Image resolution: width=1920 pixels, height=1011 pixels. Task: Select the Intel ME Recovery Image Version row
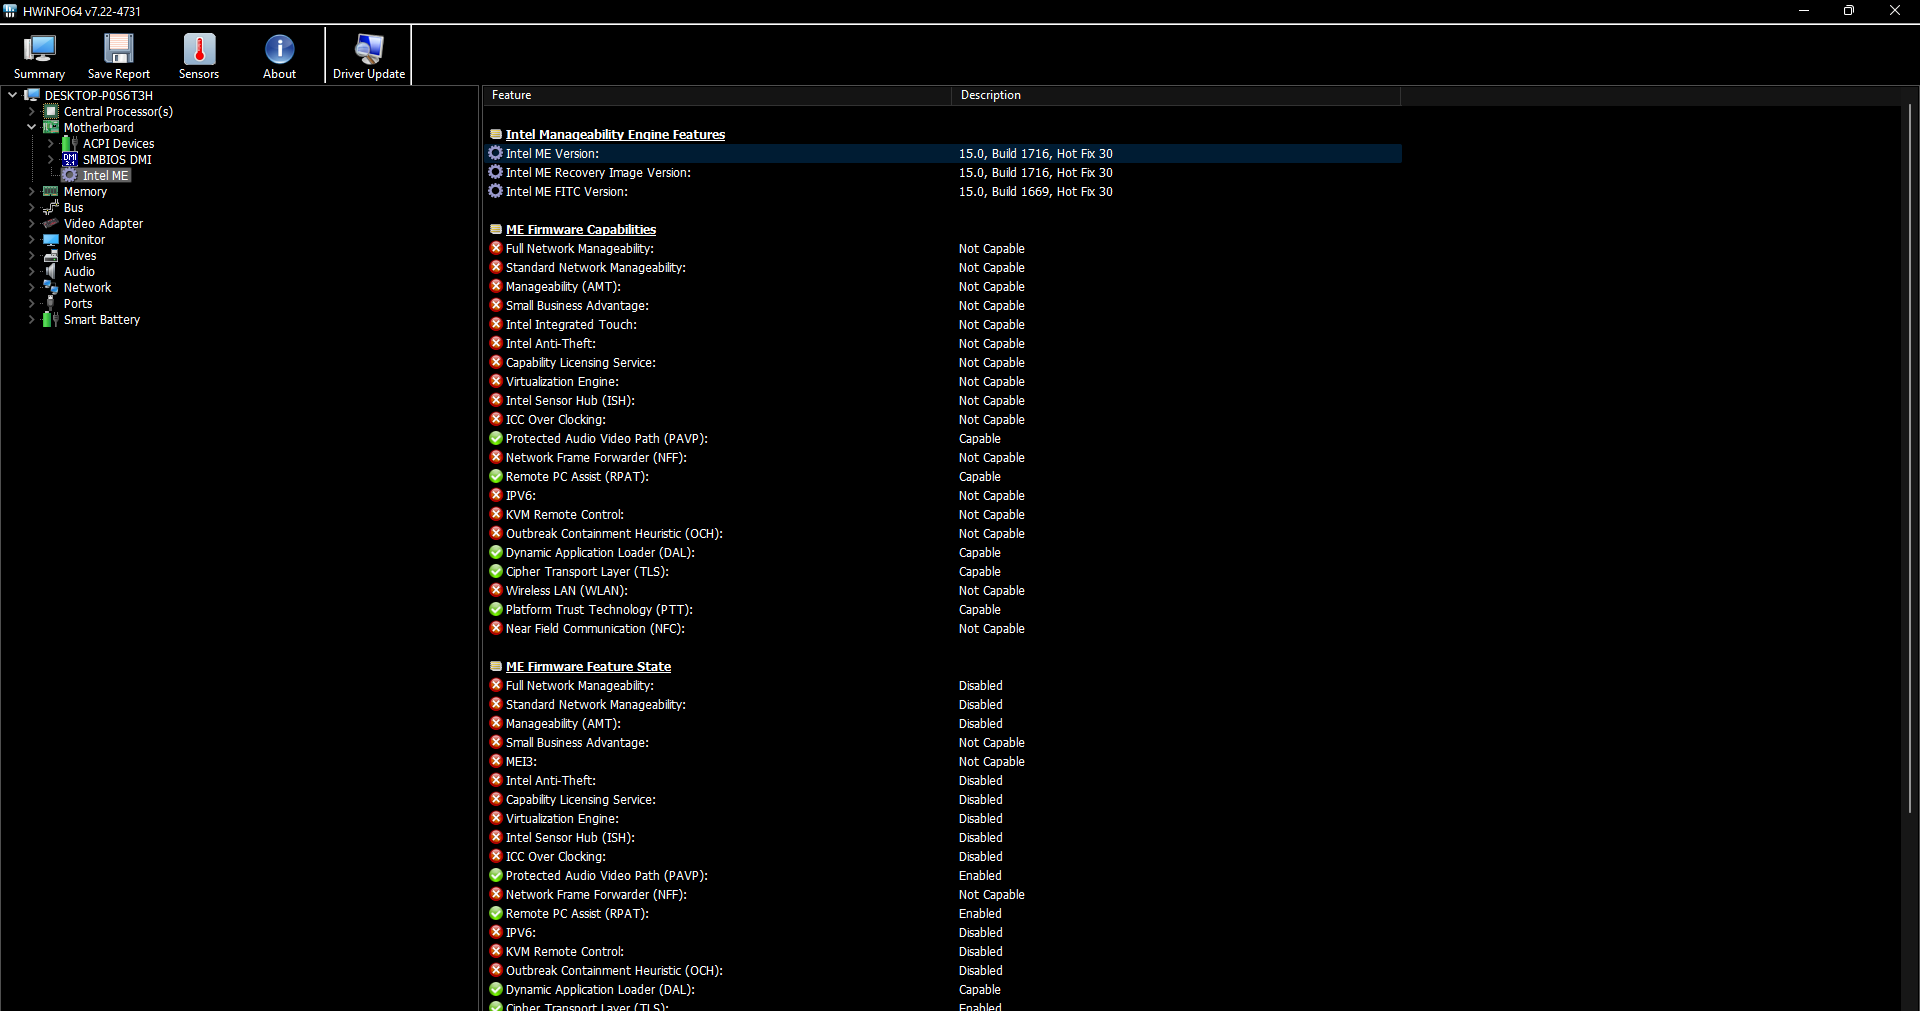pyautogui.click(x=944, y=172)
